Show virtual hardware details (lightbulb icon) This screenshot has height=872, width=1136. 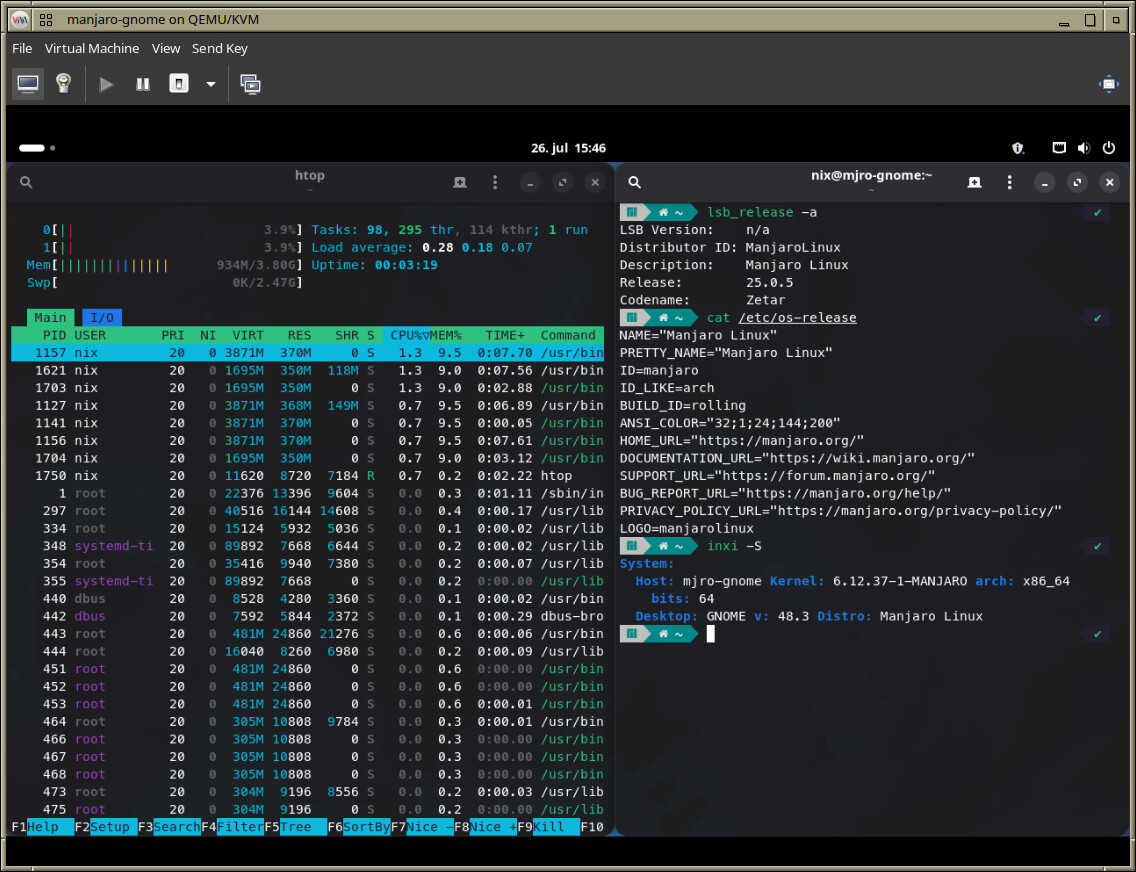(x=64, y=84)
